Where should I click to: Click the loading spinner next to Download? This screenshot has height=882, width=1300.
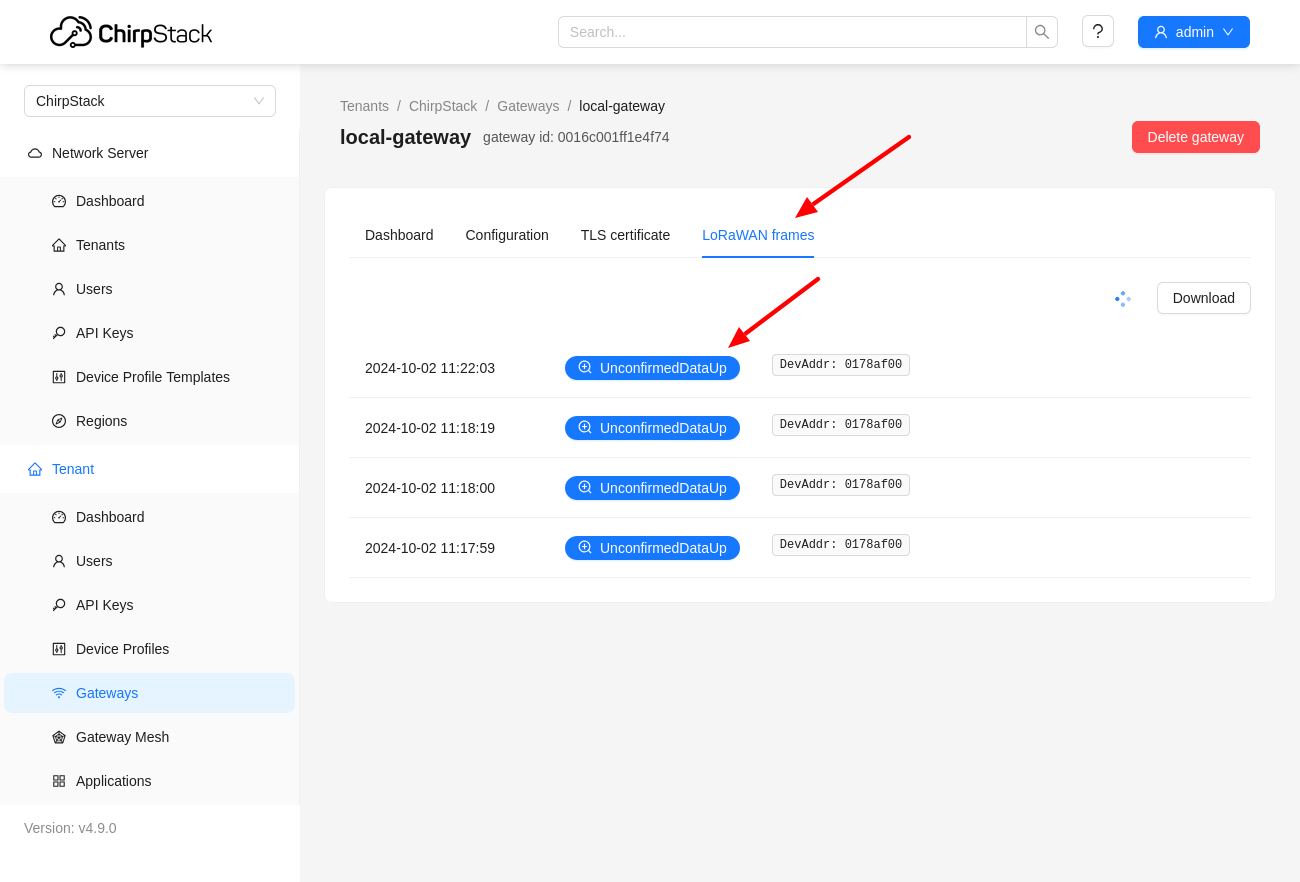(x=1123, y=298)
